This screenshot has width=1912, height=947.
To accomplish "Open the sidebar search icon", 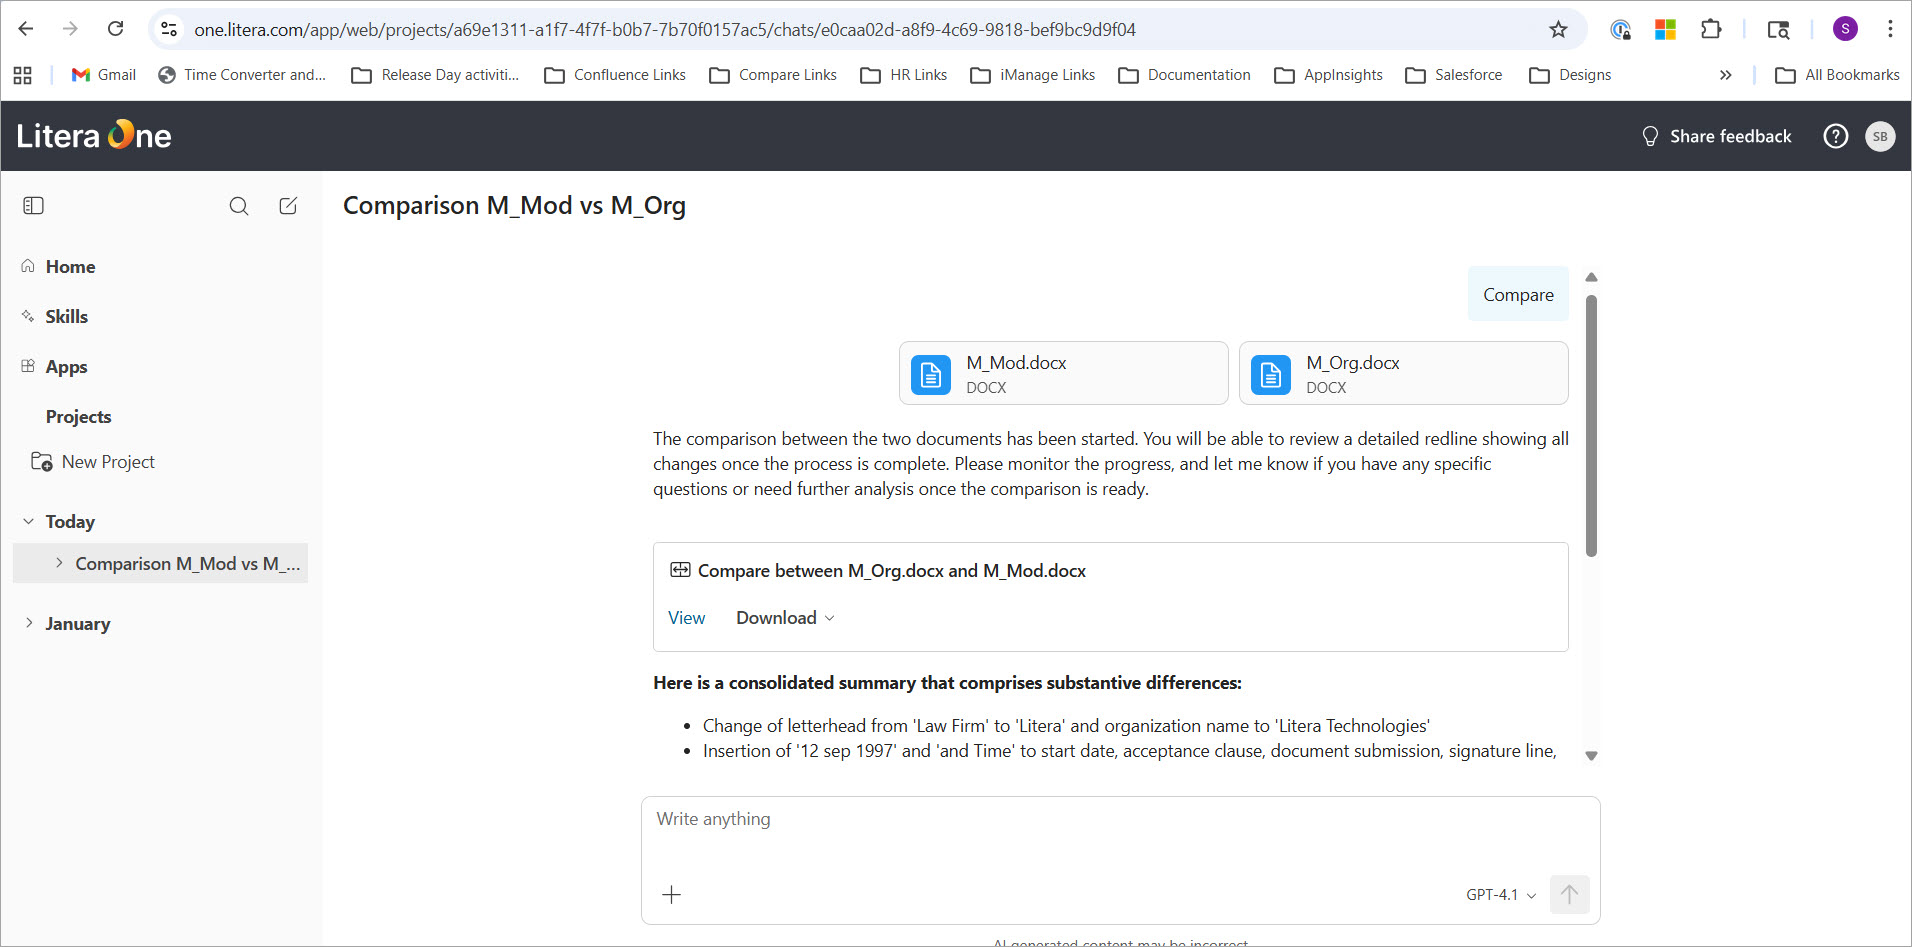I will click(x=239, y=206).
